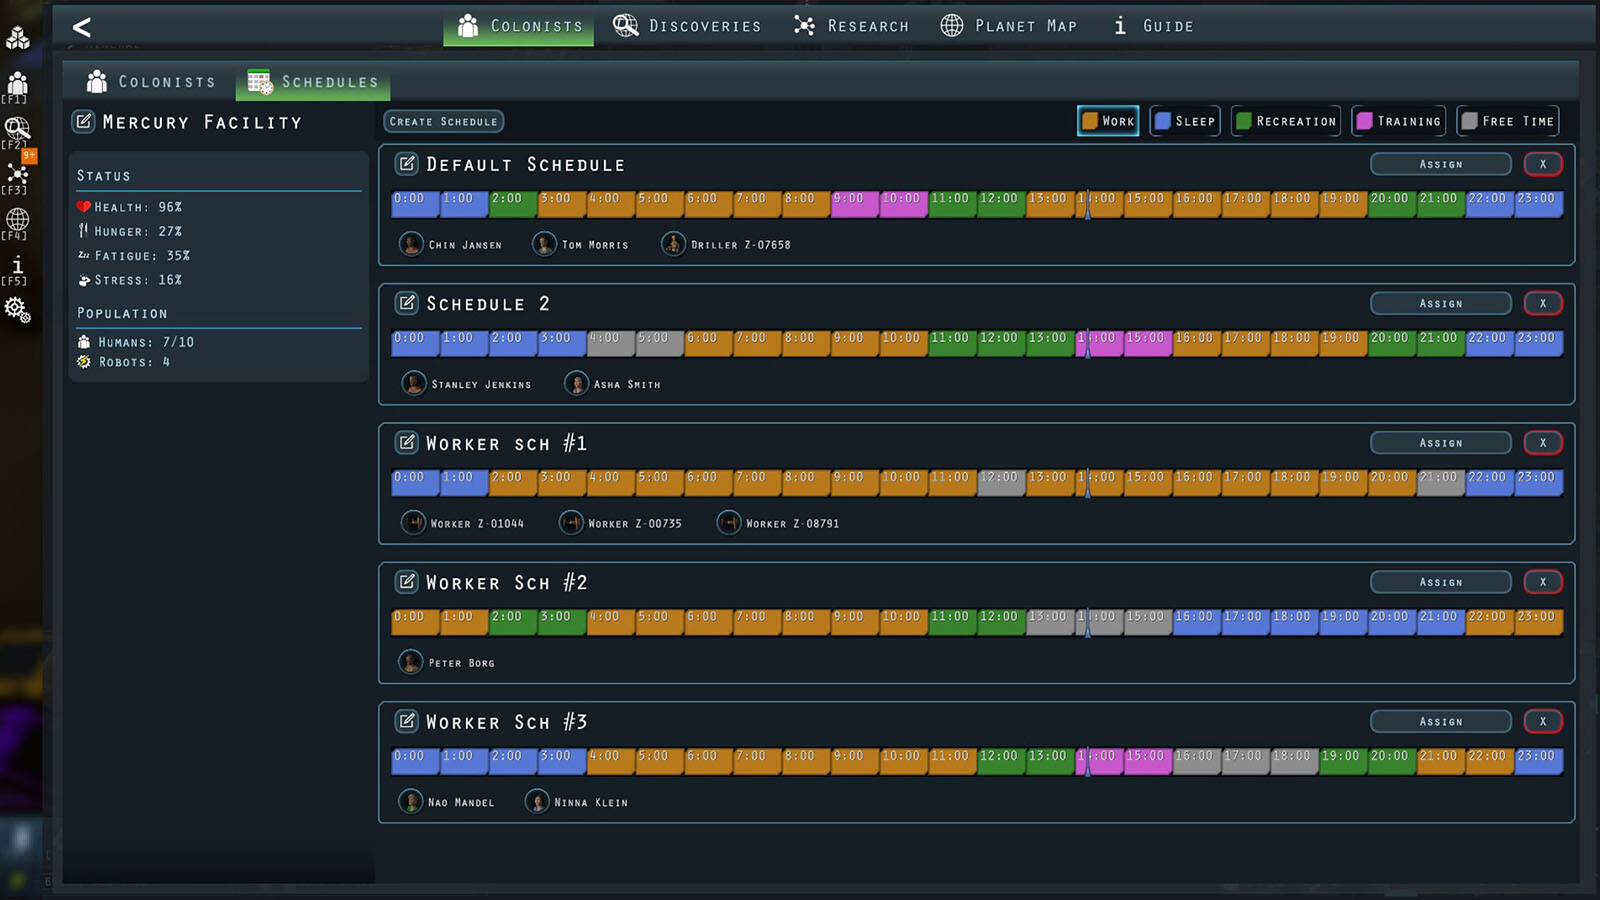Click Stanley Jenkins portrait icon
1600x900 pixels.
414,383
